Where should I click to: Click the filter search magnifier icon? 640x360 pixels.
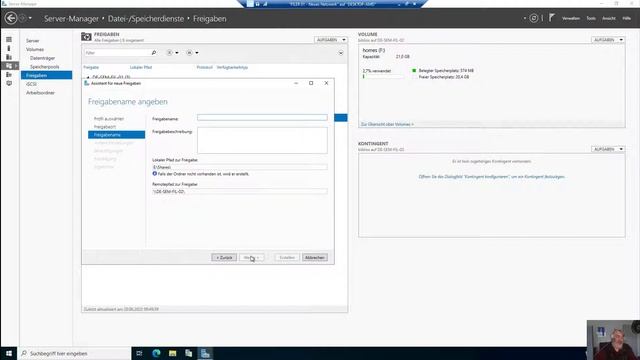tap(154, 53)
